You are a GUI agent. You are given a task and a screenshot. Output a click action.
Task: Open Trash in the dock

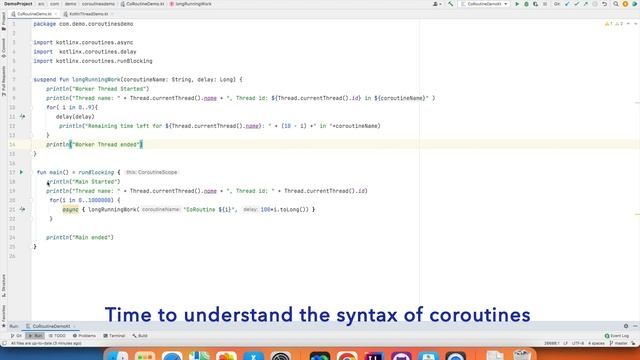click(522, 356)
